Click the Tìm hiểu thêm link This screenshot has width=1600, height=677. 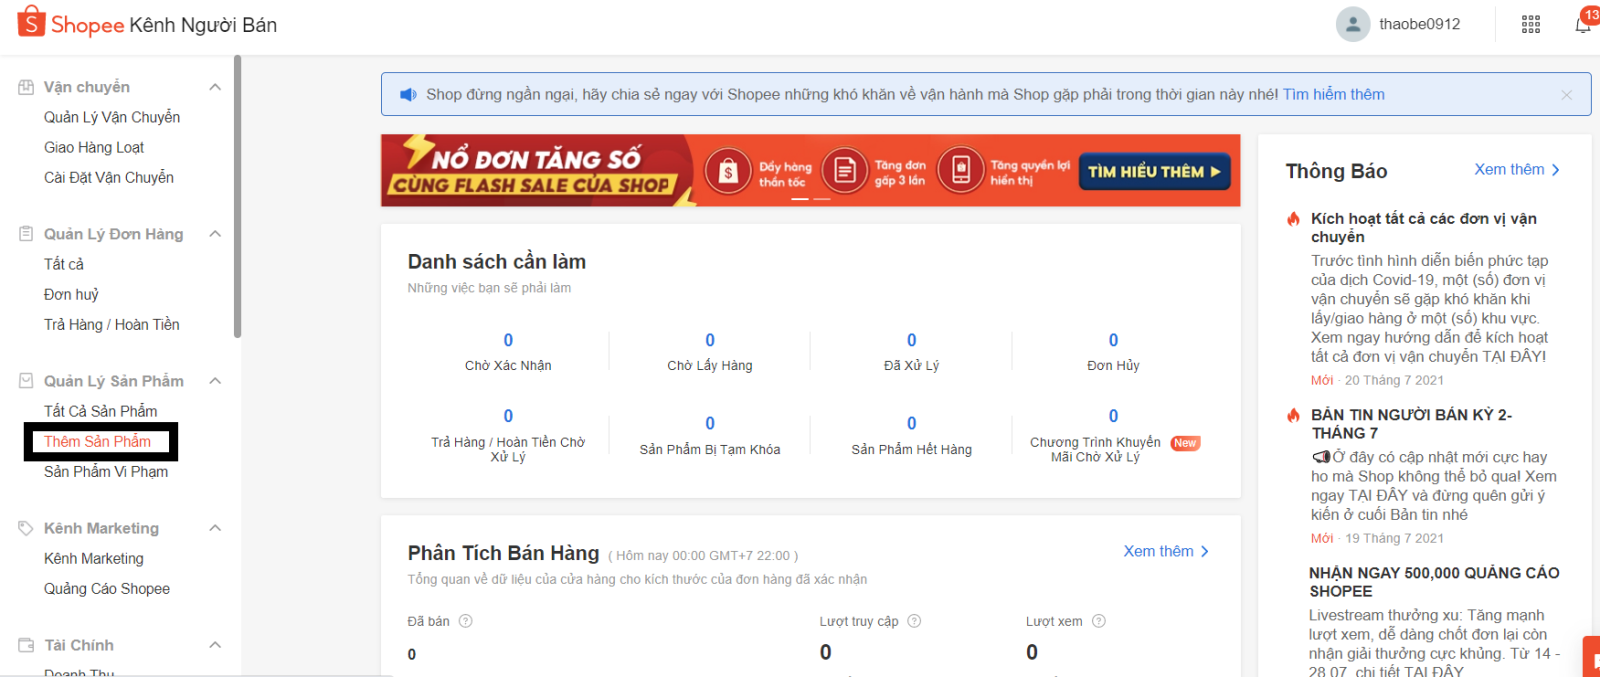1333,95
